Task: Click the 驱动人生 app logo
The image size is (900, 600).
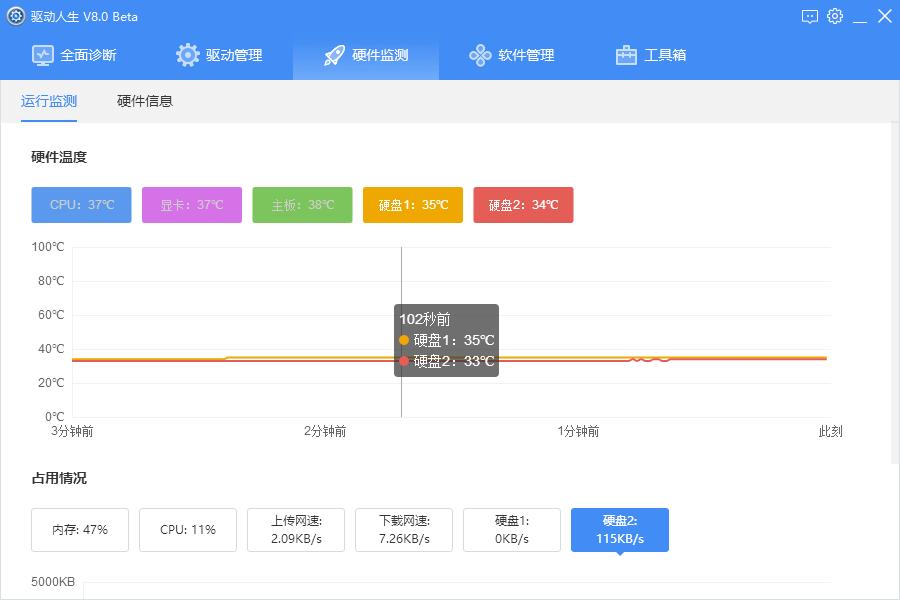Action: click(x=14, y=16)
